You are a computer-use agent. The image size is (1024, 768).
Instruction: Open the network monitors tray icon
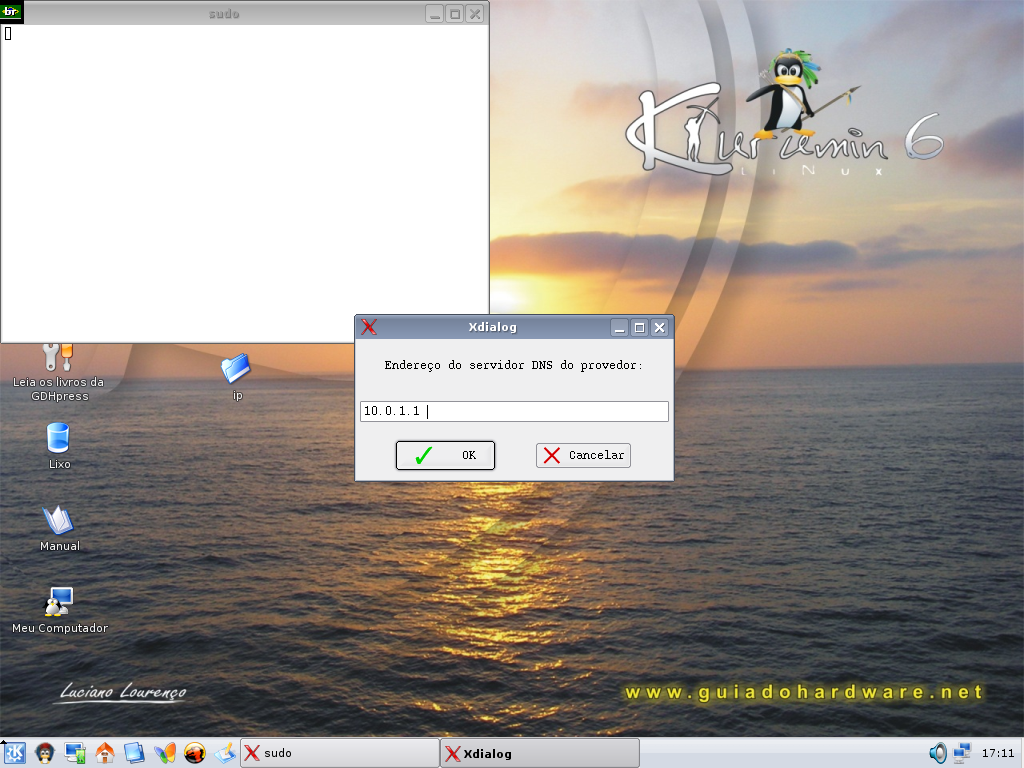pos(962,753)
